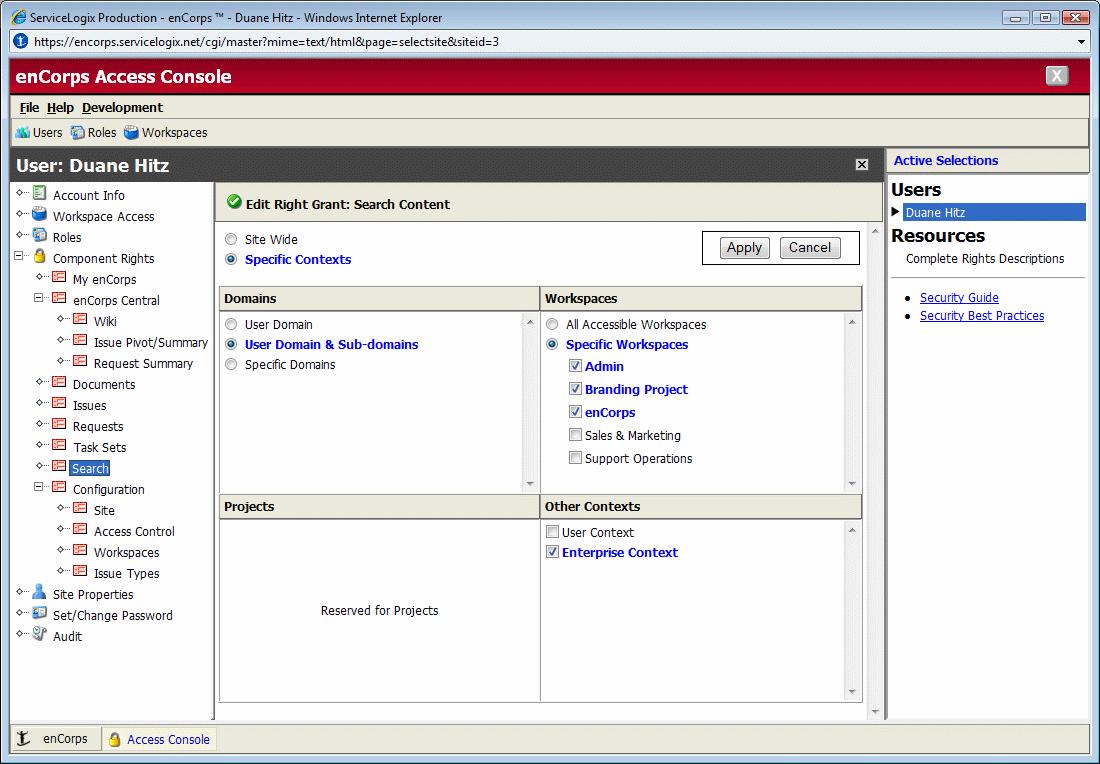The height and width of the screenshot is (764, 1100).
Task: Uncheck the Branding Project workspace checkbox
Action: [575, 389]
